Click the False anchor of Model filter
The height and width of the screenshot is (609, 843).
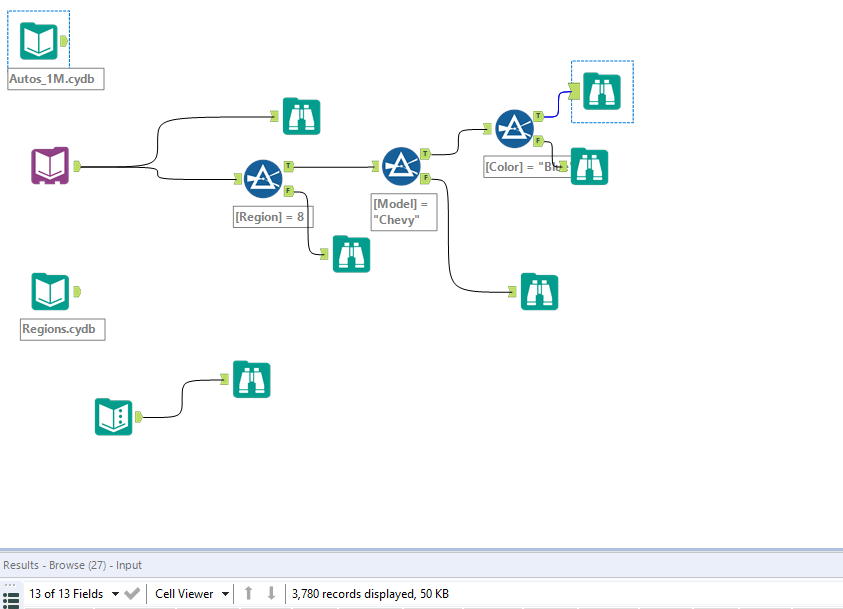(425, 178)
